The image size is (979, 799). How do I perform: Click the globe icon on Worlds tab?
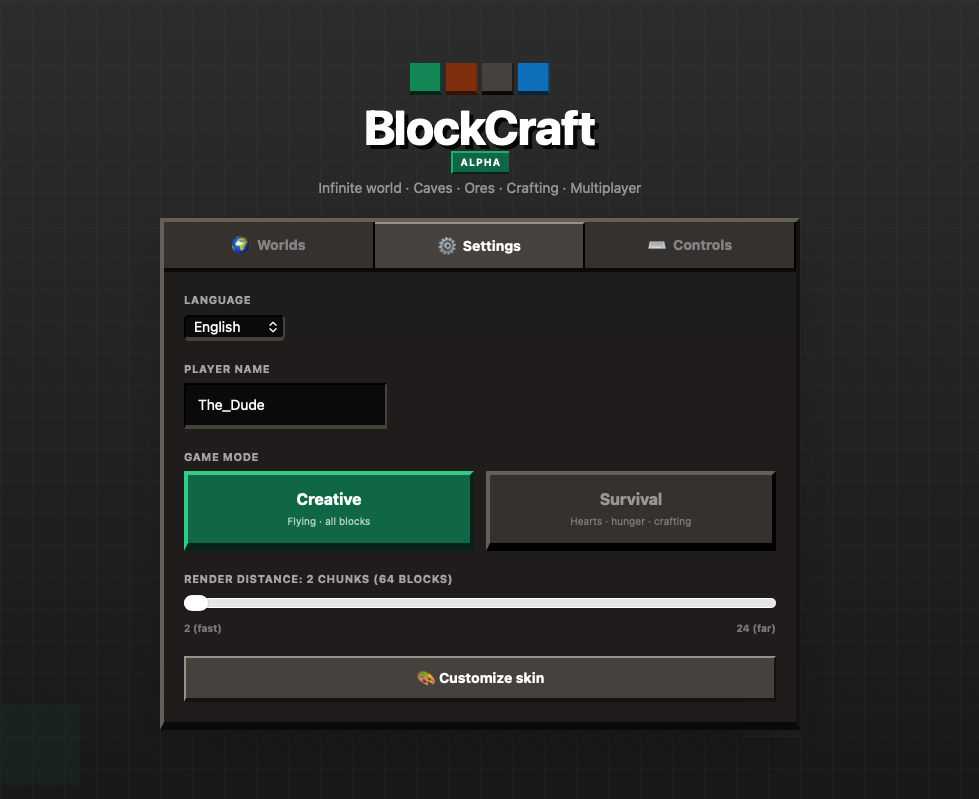tap(240, 245)
